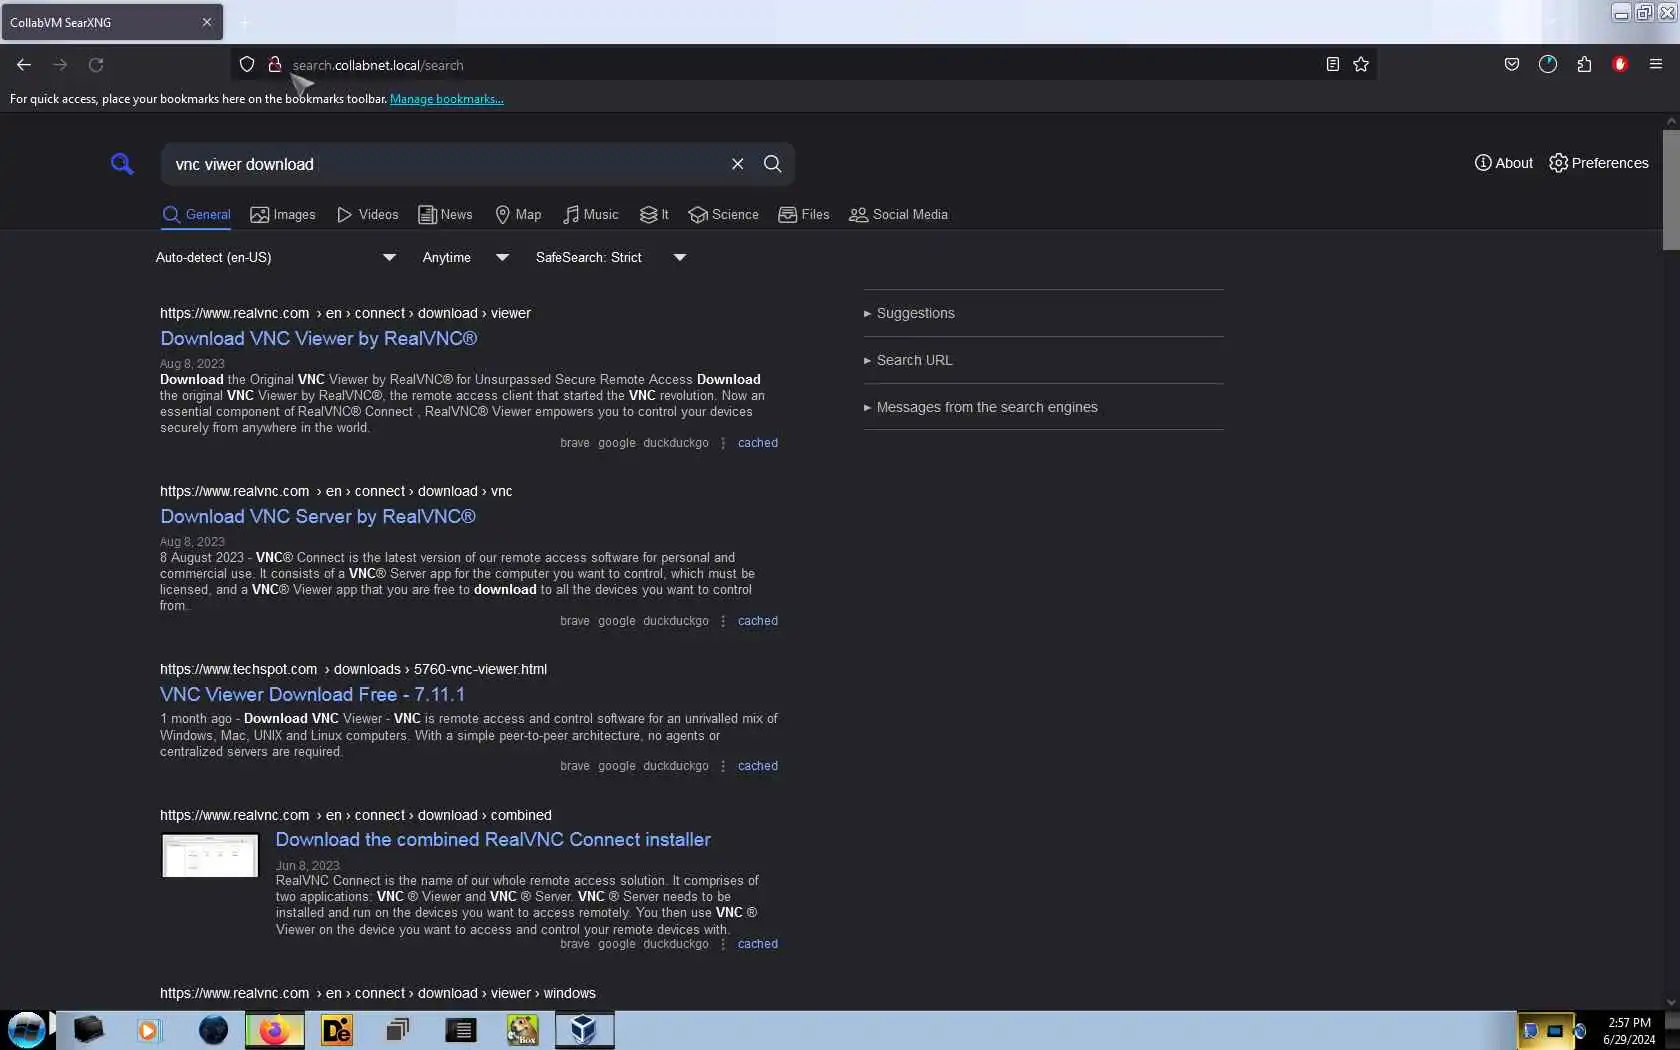Switch to the Images tab
The width and height of the screenshot is (1680, 1050).
(x=283, y=215)
